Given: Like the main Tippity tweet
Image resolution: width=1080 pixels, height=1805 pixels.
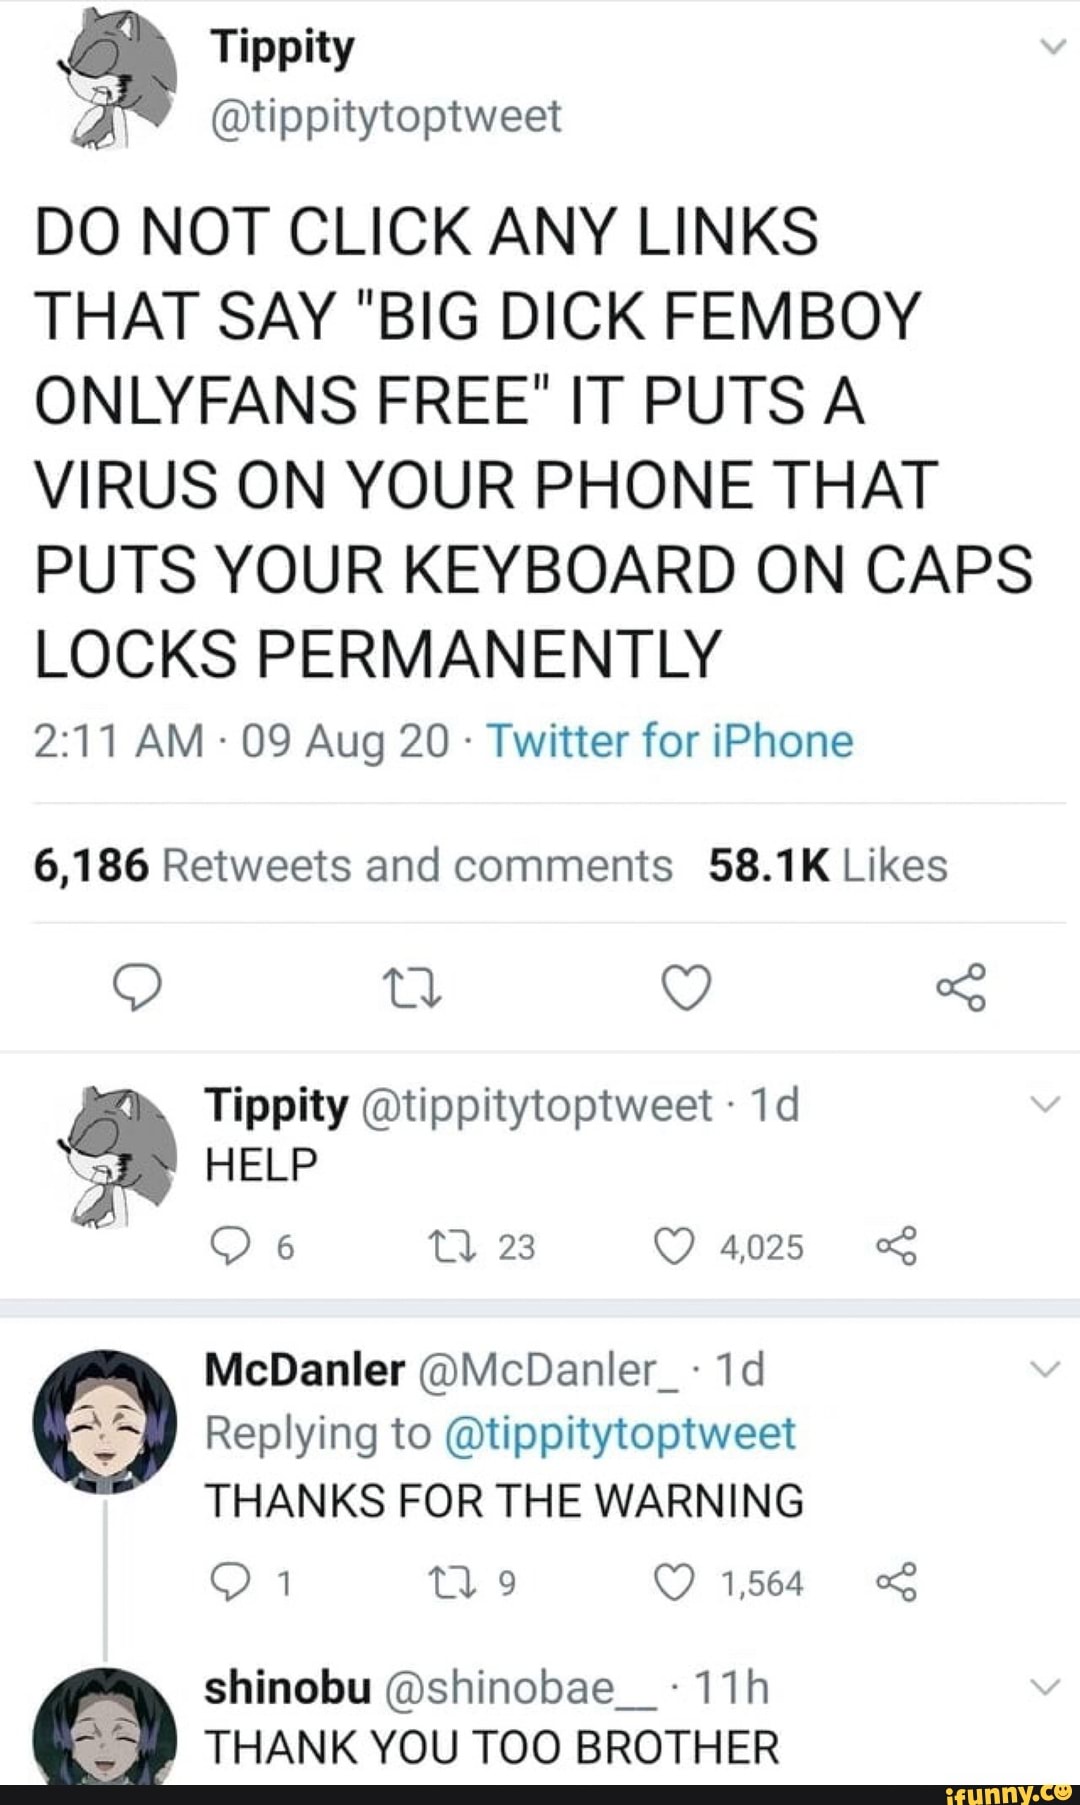Looking at the screenshot, I should click(687, 988).
